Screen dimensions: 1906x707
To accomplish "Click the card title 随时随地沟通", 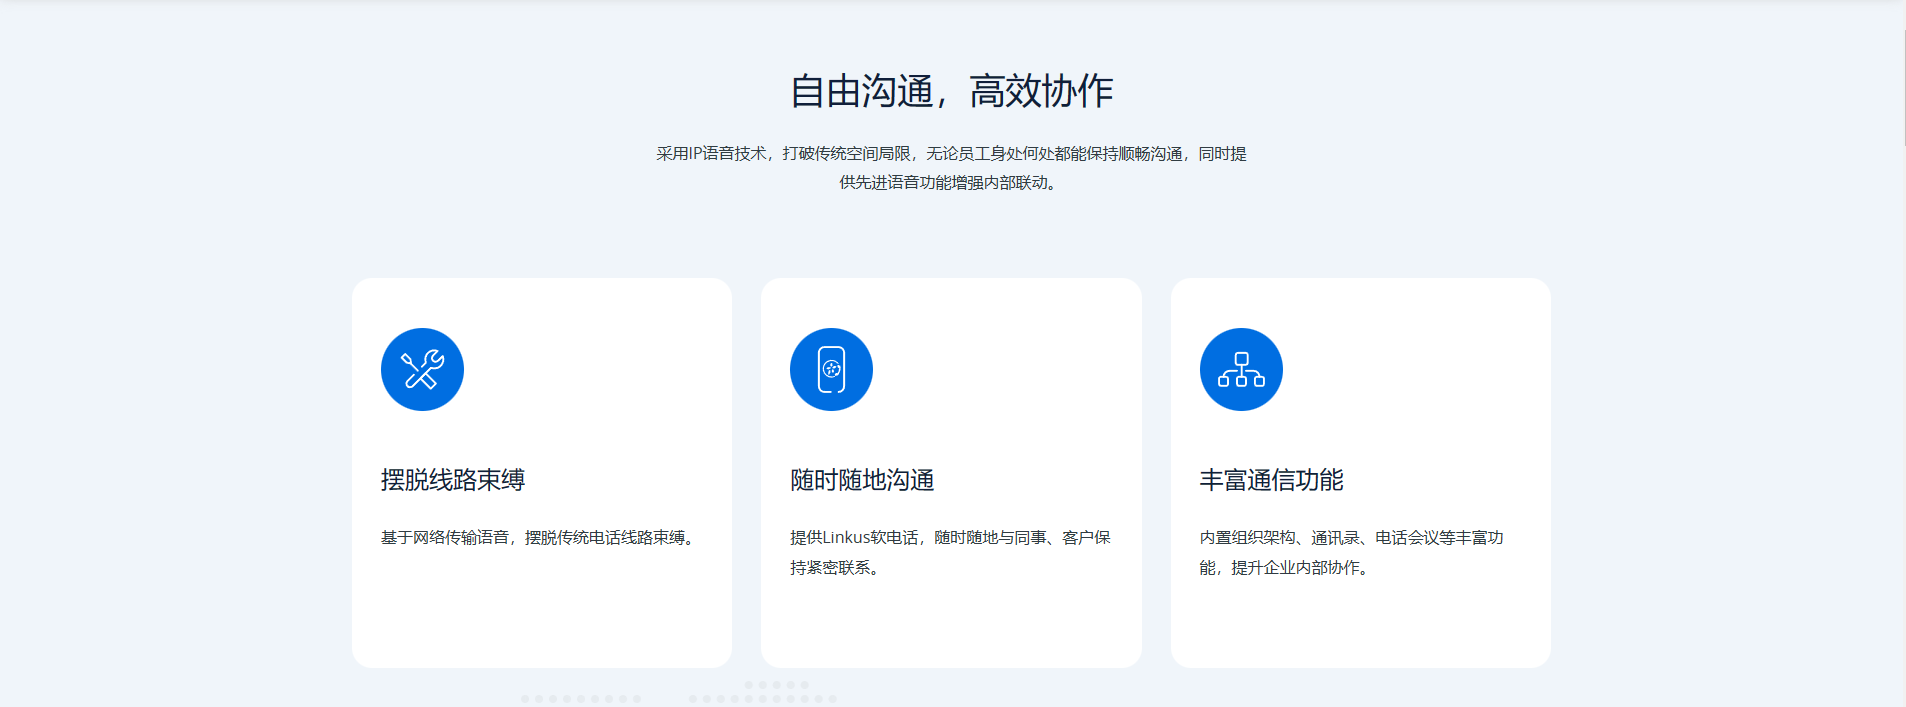I will [862, 480].
